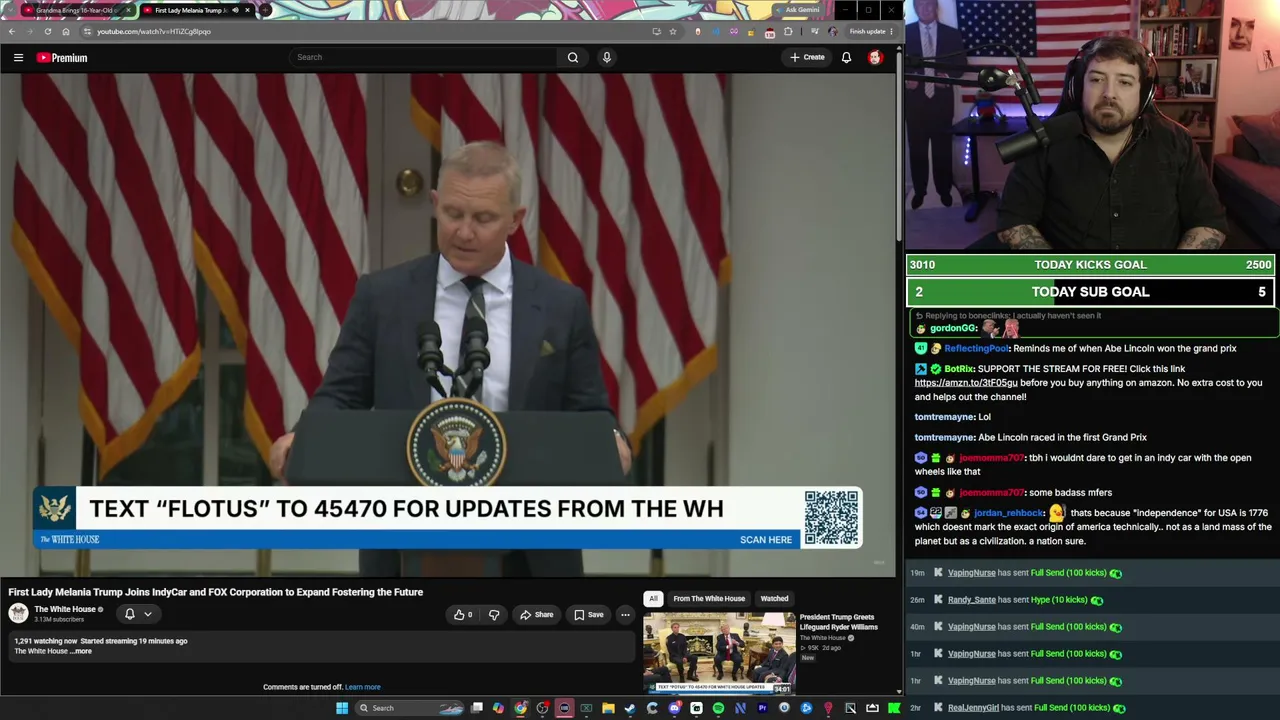Mute the First Lady Melania Trump tab
Viewport: 1280px width, 720px height.
[235, 10]
